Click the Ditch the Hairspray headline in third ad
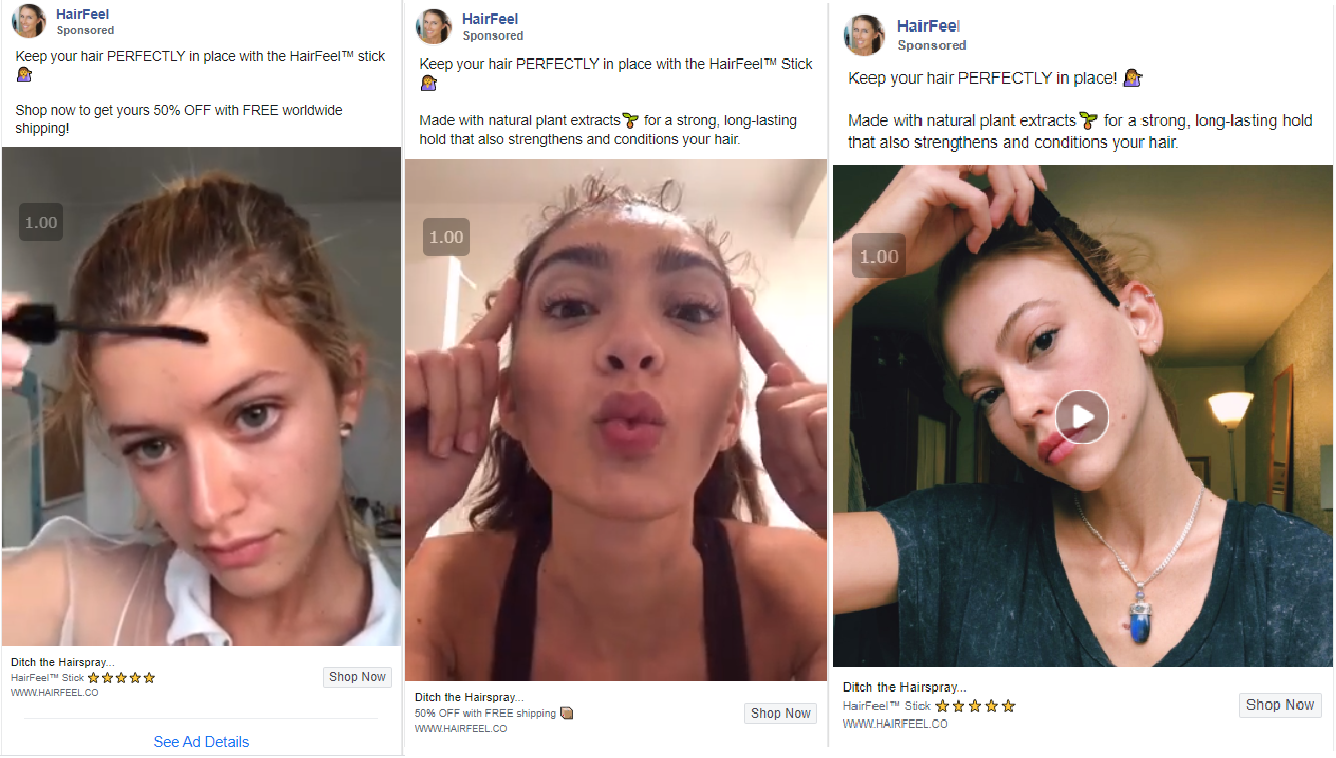 pyautogui.click(x=905, y=687)
